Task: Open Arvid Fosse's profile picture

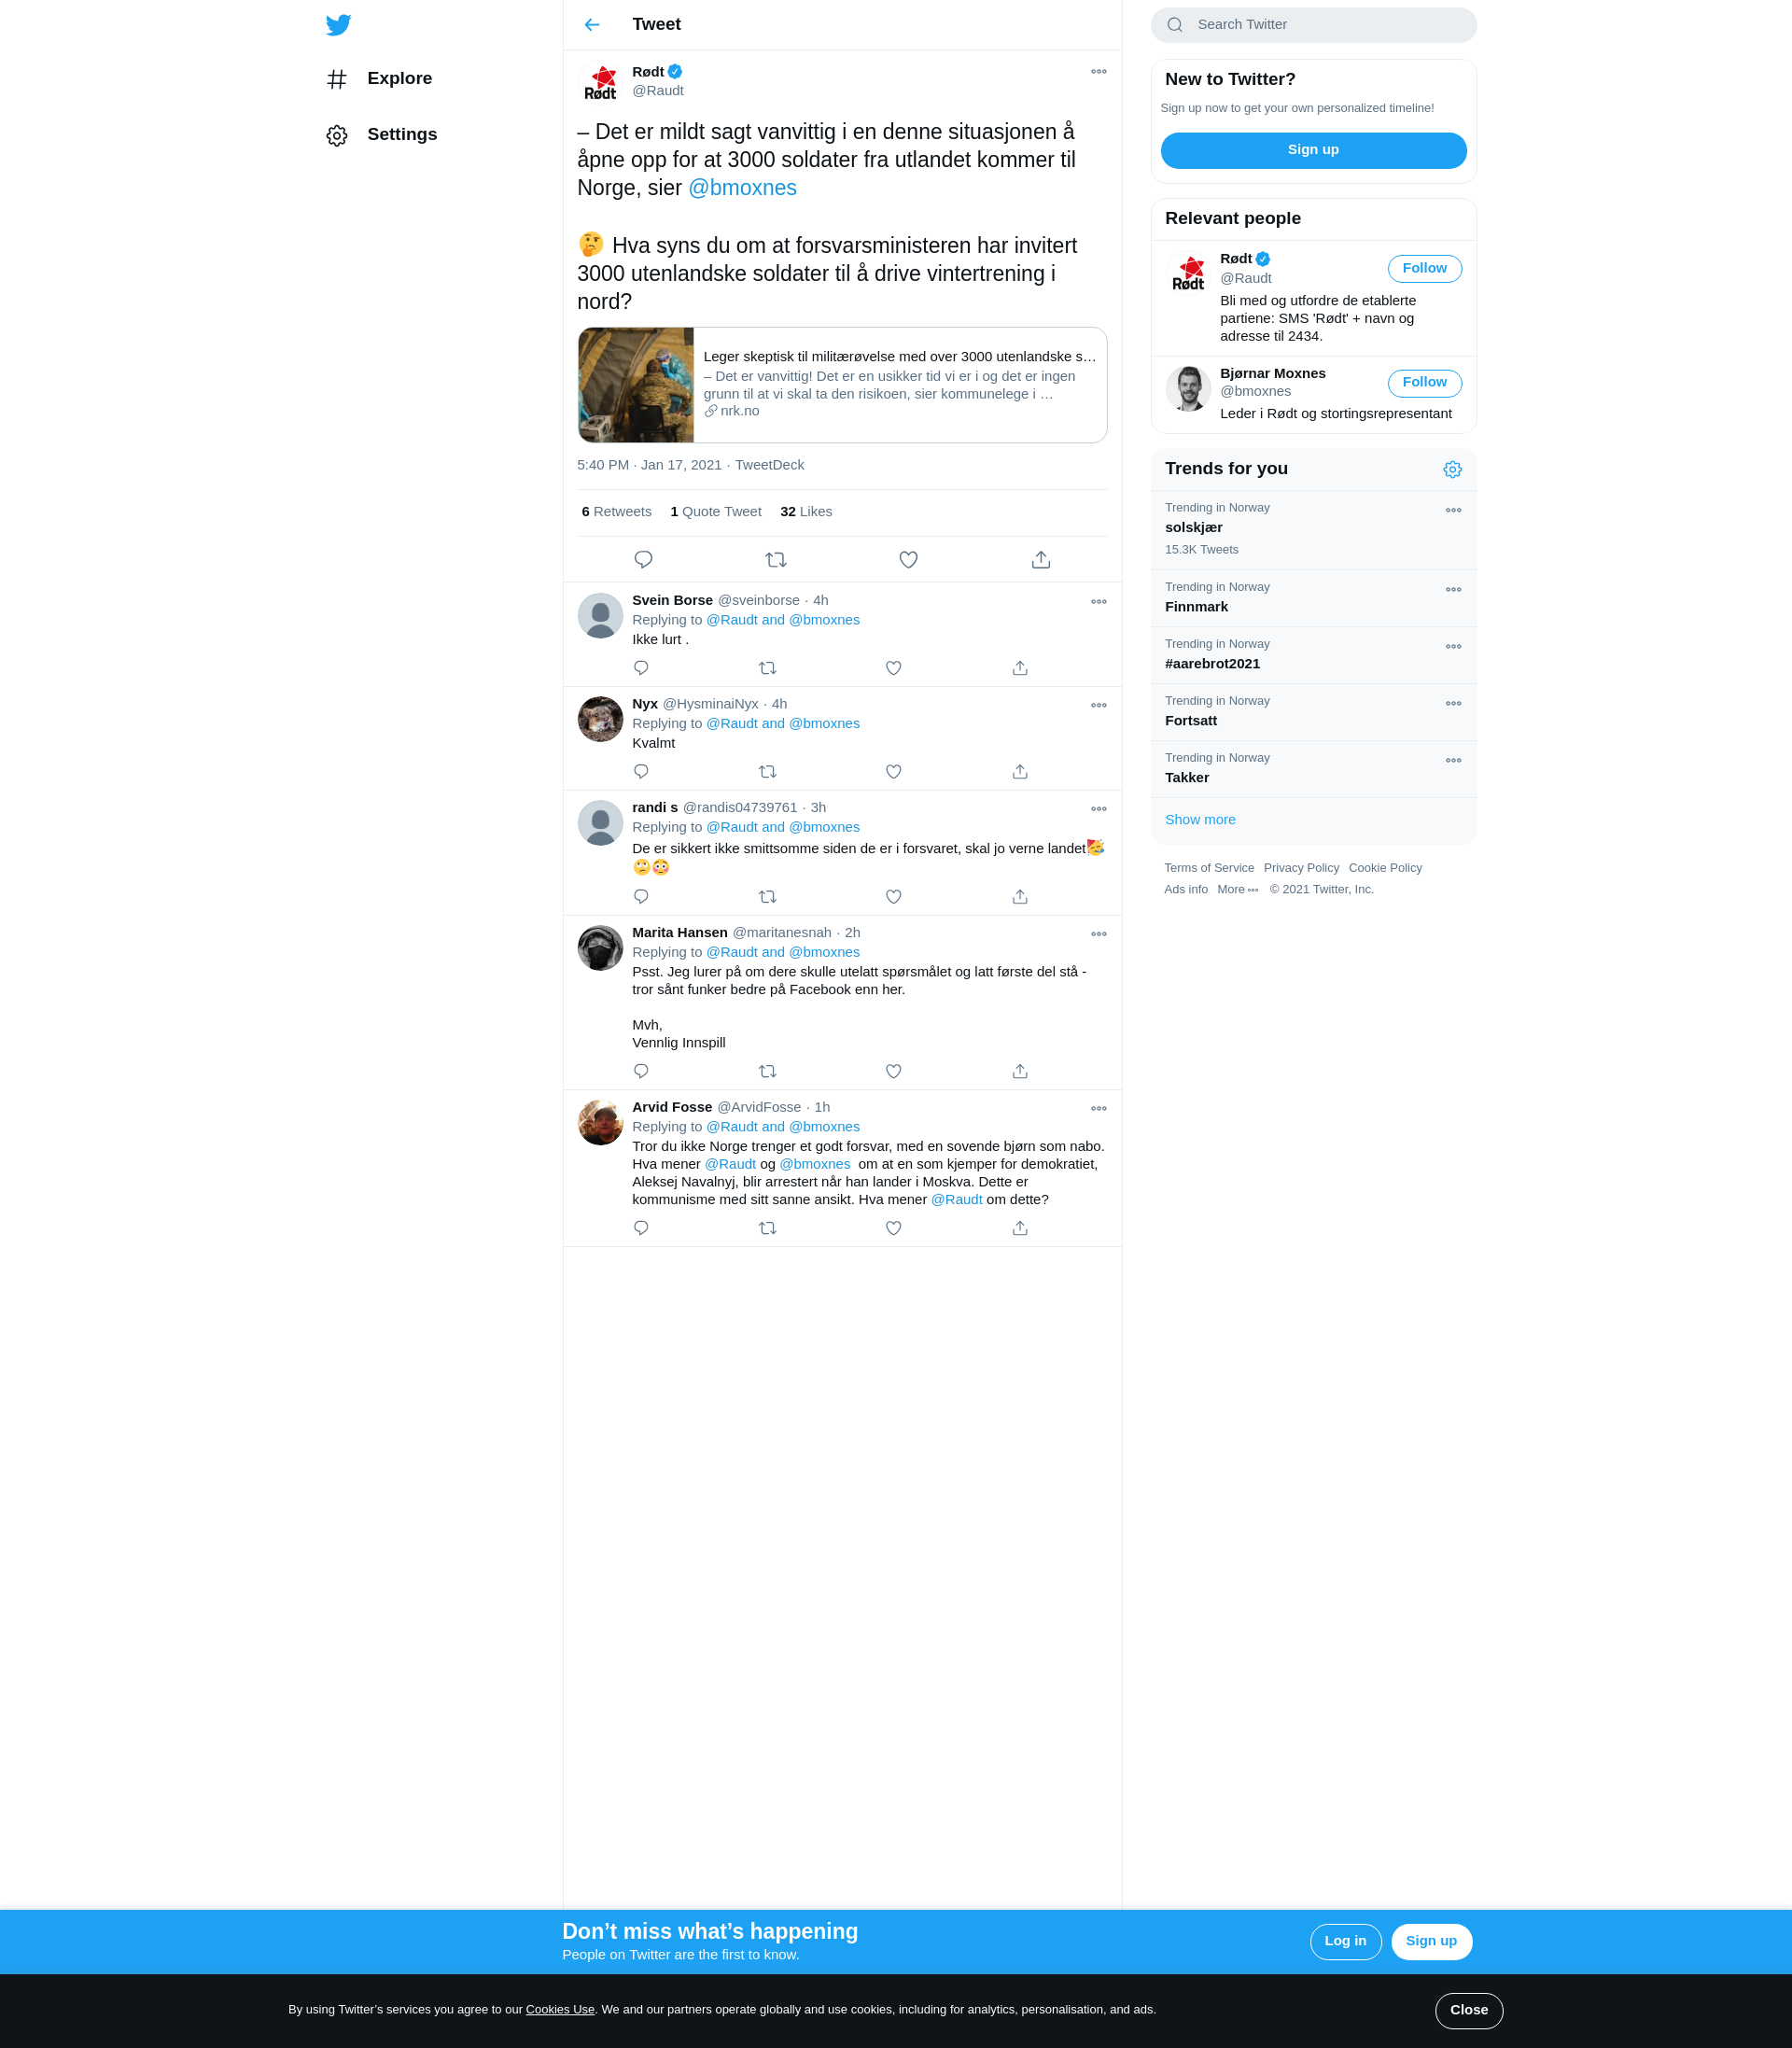Action: click(600, 1123)
